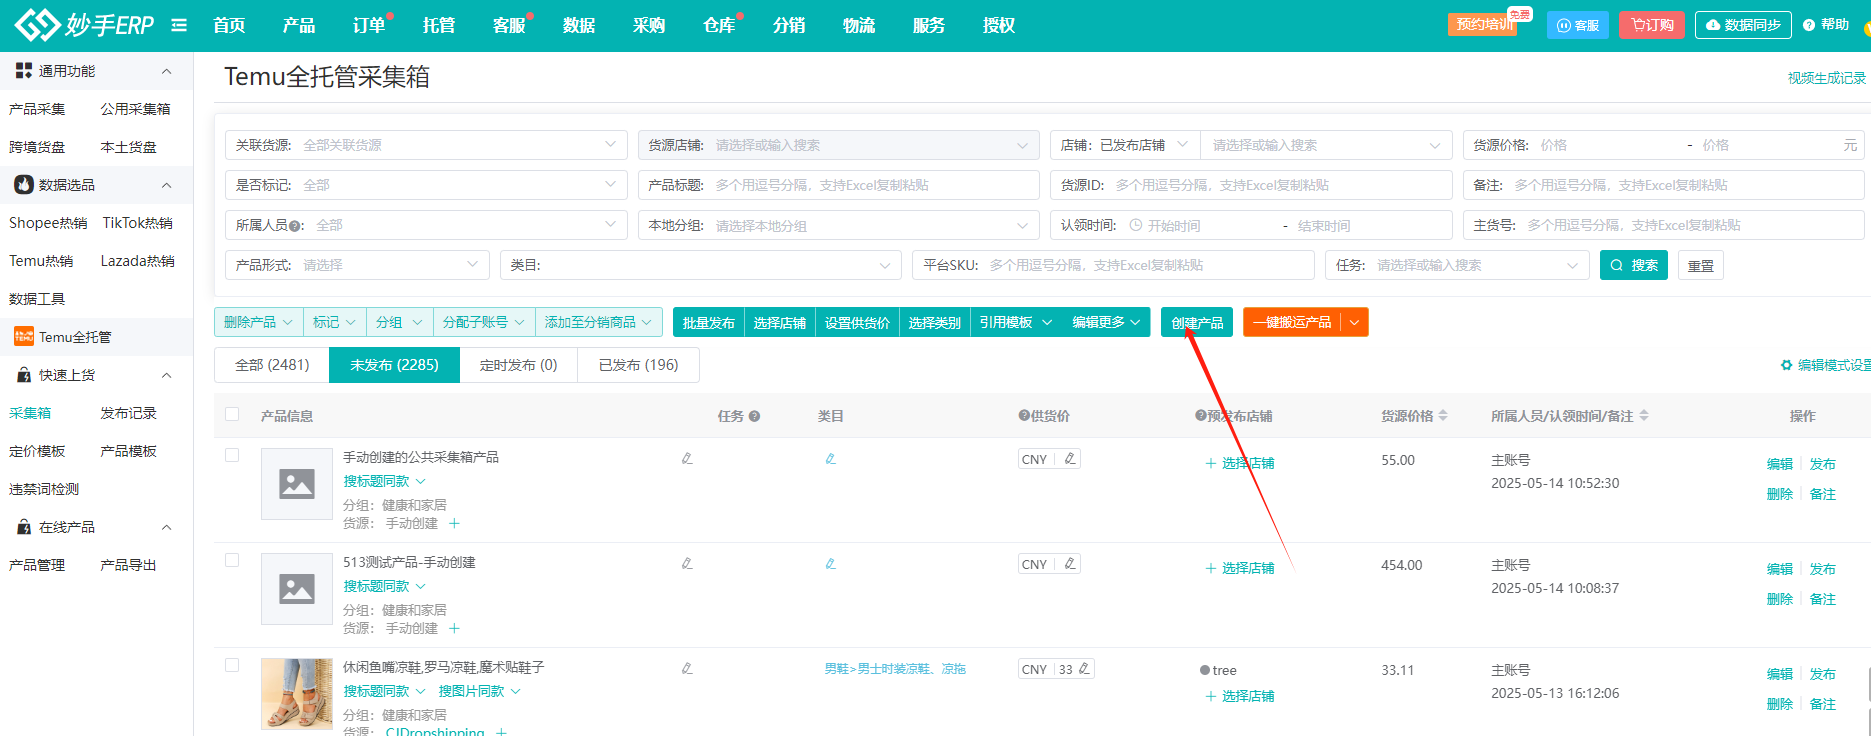The image size is (1871, 736).
Task: Click the plus icon after 货源 手动创建 in first row
Action: click(454, 523)
